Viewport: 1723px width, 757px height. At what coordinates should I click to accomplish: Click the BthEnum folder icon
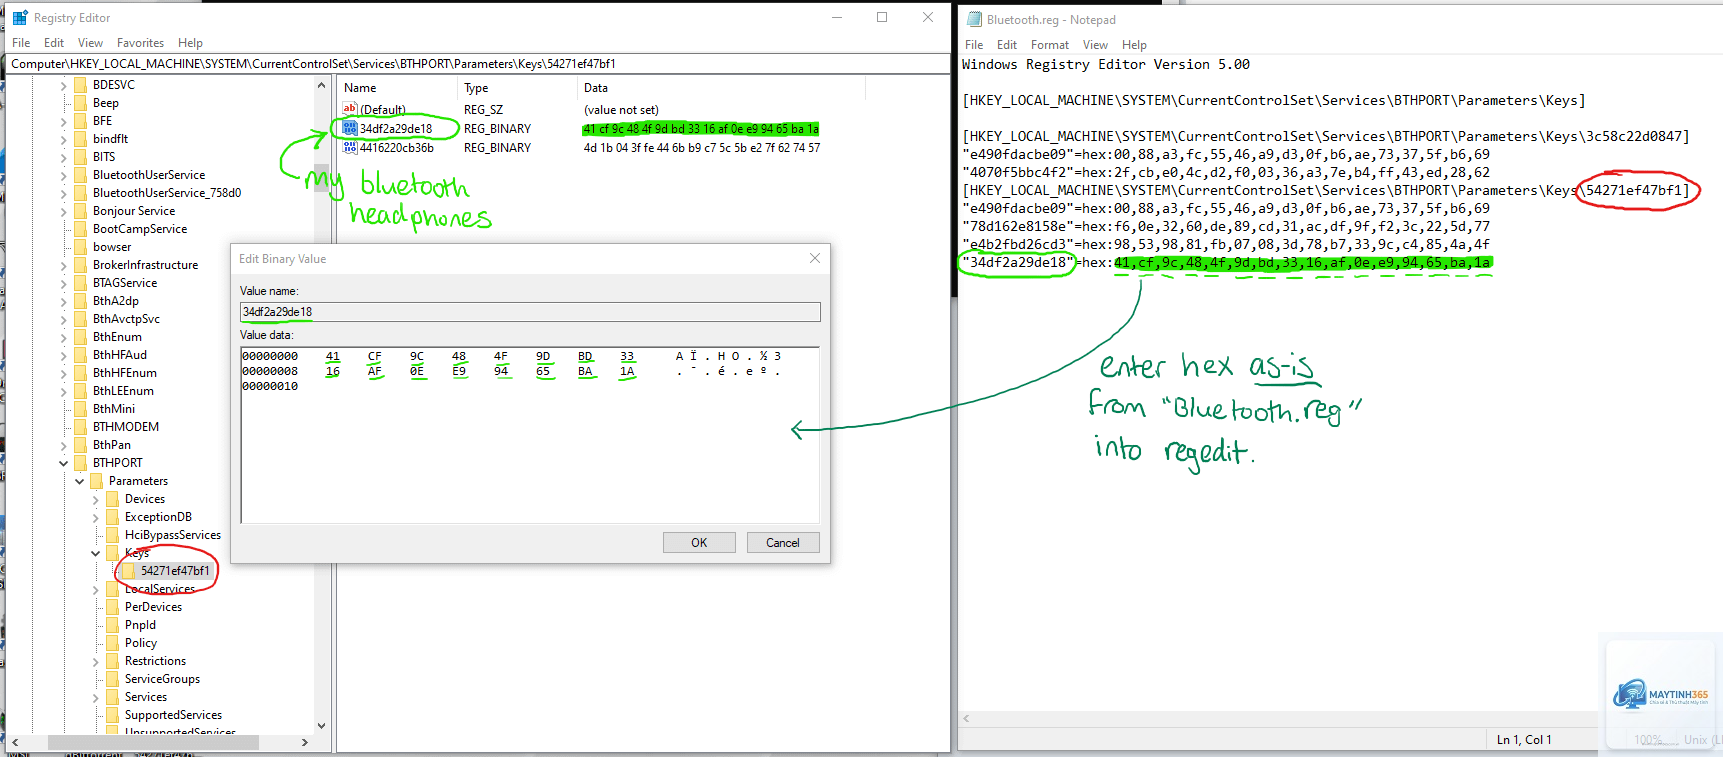tap(80, 337)
